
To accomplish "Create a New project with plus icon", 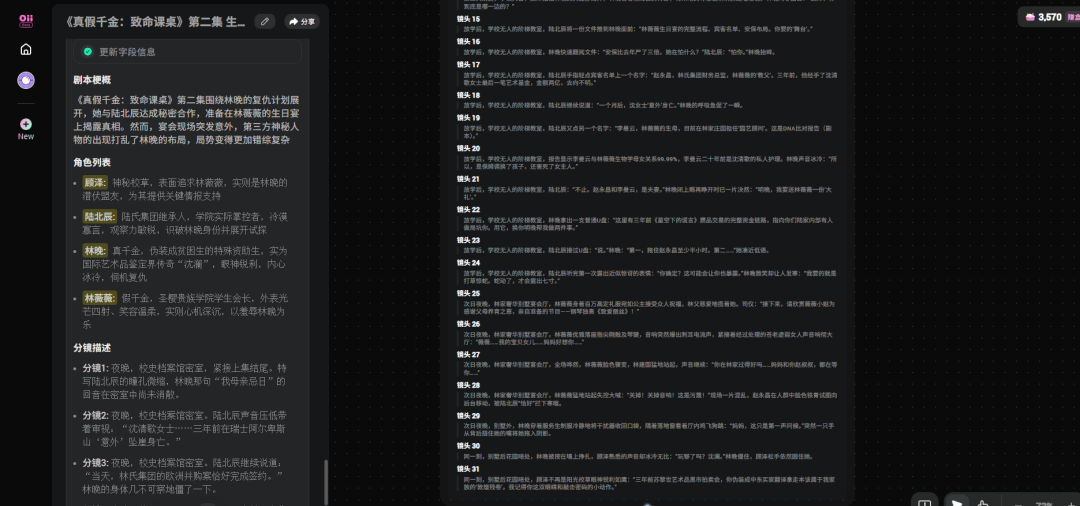I will 25,125.
